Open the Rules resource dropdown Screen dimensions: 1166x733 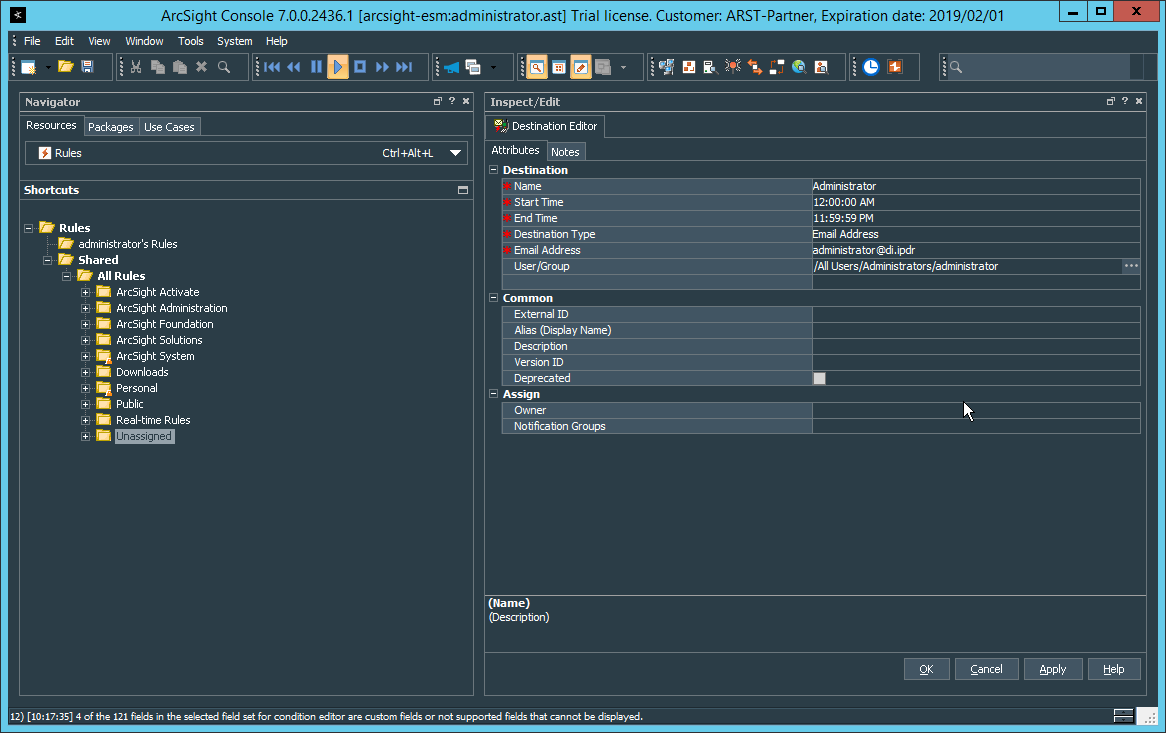456,153
